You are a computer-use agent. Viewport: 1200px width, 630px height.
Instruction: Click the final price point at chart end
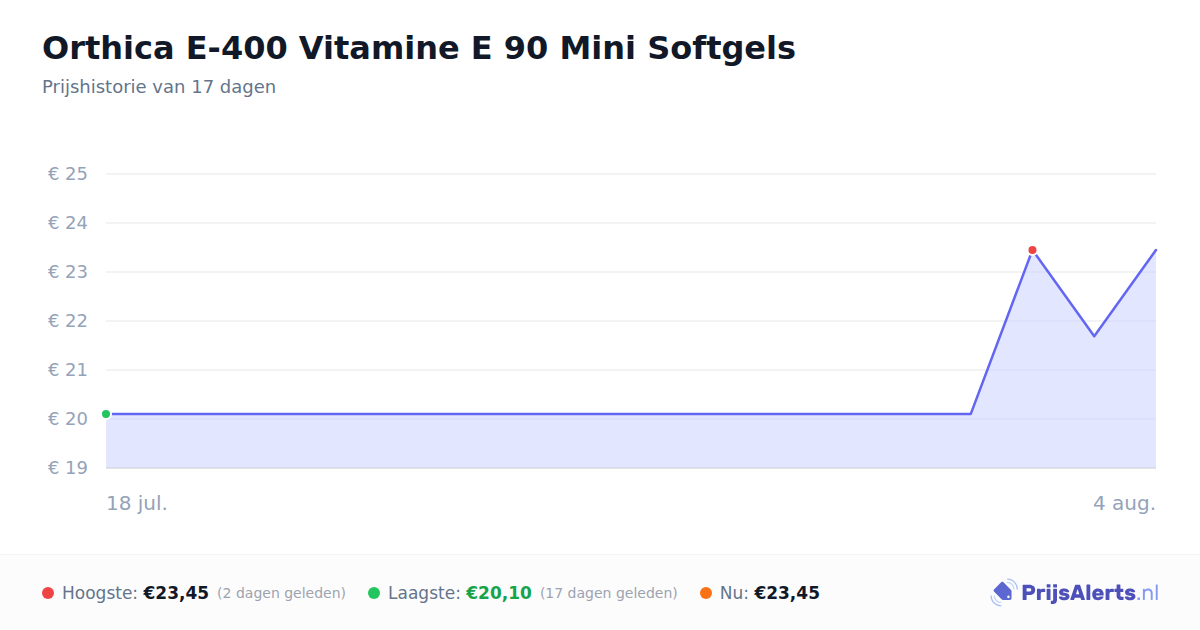click(x=1155, y=250)
